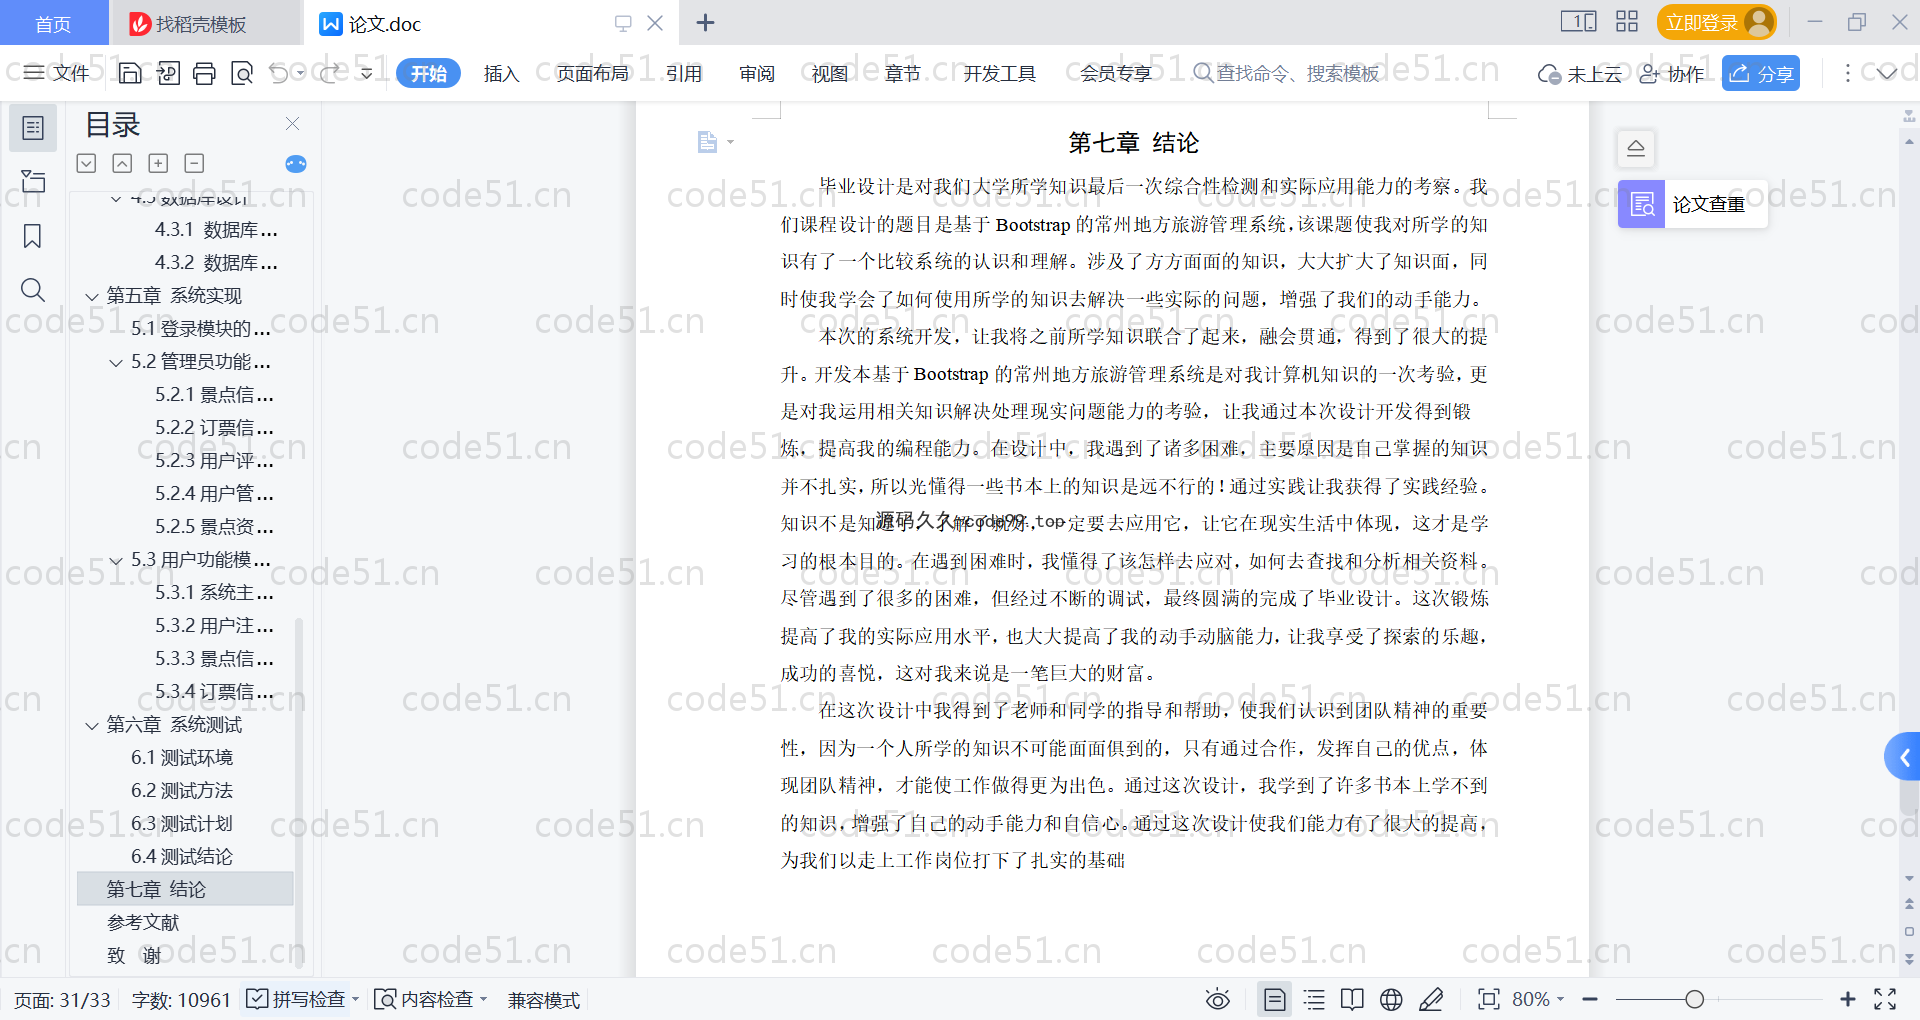Select the 章节 ribbon tab
Viewport: 1920px width, 1020px height.
[903, 73]
